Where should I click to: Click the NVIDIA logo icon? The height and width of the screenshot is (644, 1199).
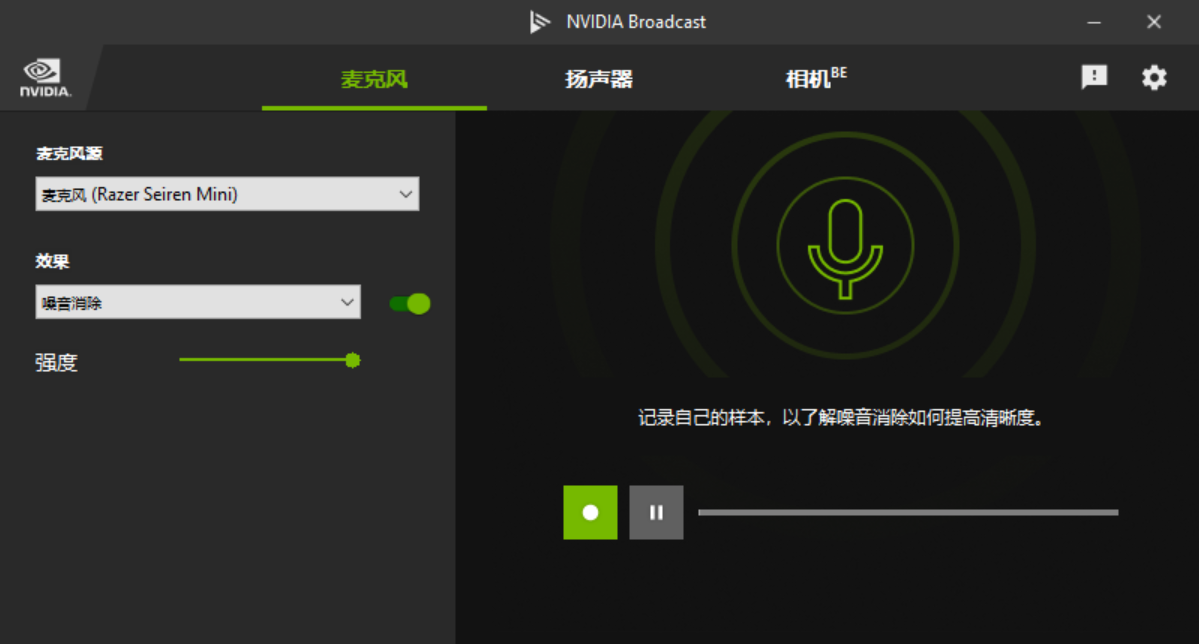coord(45,78)
